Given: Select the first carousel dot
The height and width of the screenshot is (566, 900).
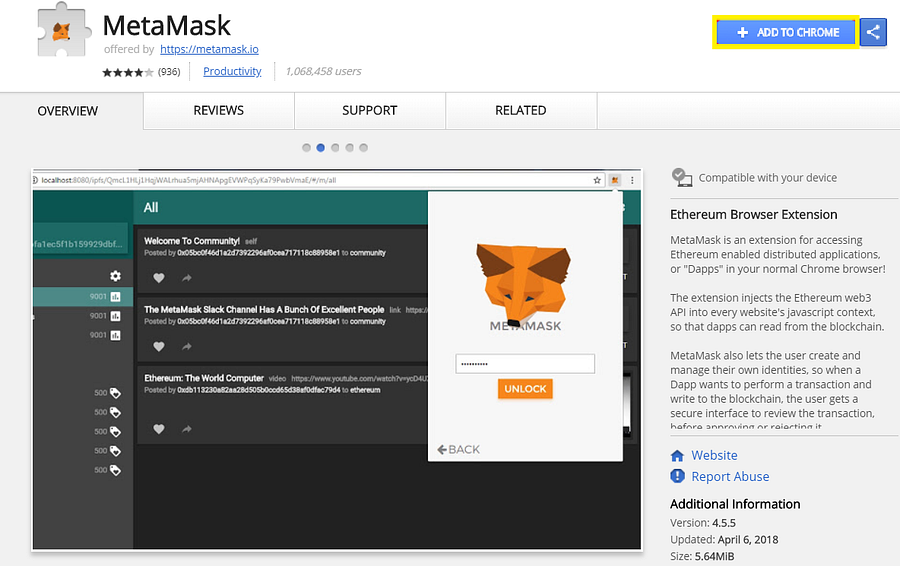Looking at the screenshot, I should (x=307, y=148).
